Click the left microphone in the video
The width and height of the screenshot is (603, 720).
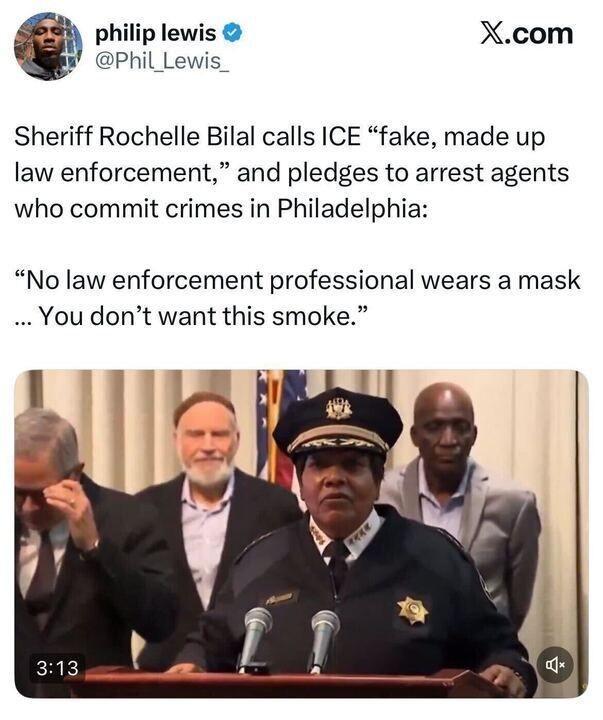pos(255,638)
